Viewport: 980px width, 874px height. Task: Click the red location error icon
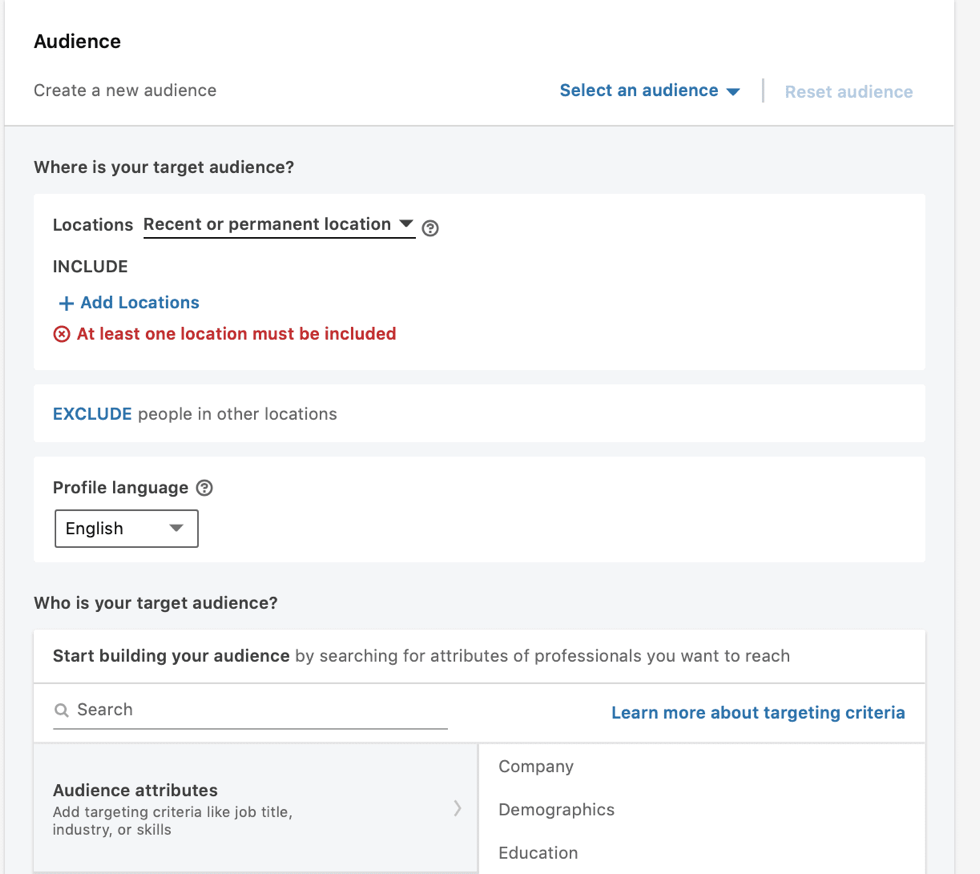coord(62,334)
